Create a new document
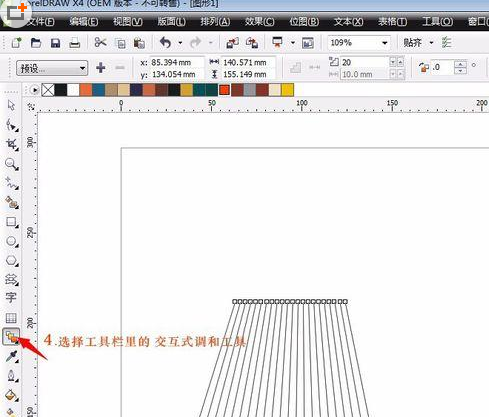Viewport: 489px width, 417px height. click(16, 43)
